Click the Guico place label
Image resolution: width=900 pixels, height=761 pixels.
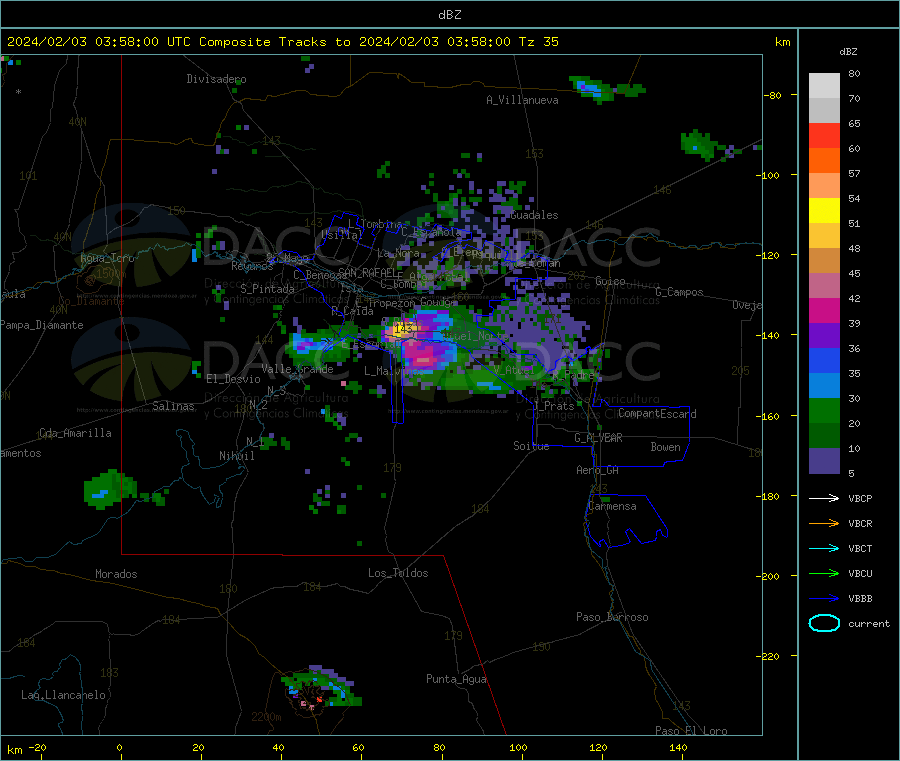point(610,281)
